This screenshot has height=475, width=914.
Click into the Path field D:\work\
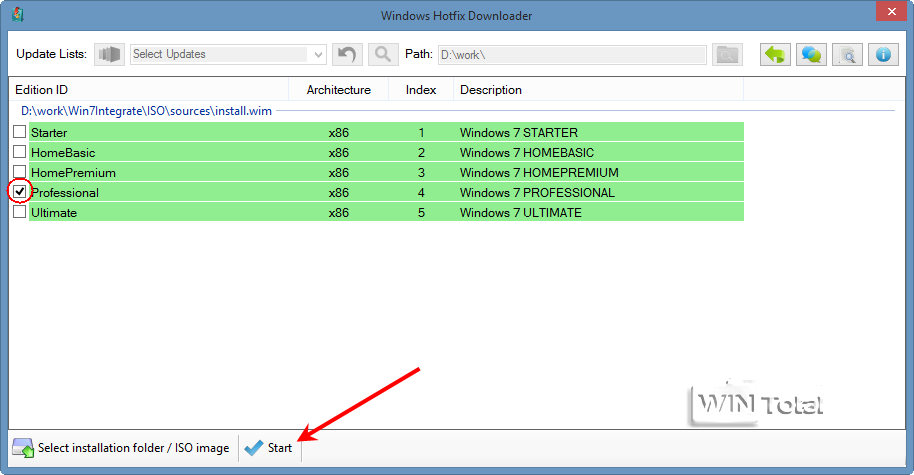click(572, 55)
